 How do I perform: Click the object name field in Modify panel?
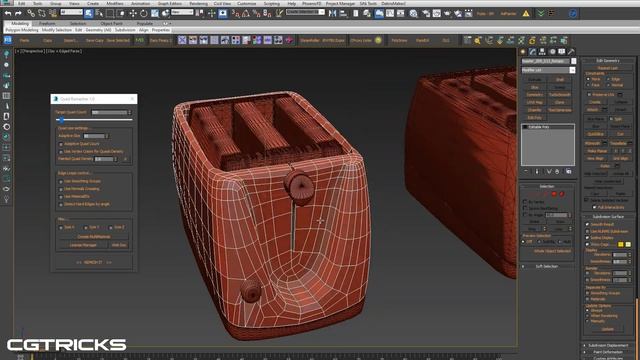point(545,61)
